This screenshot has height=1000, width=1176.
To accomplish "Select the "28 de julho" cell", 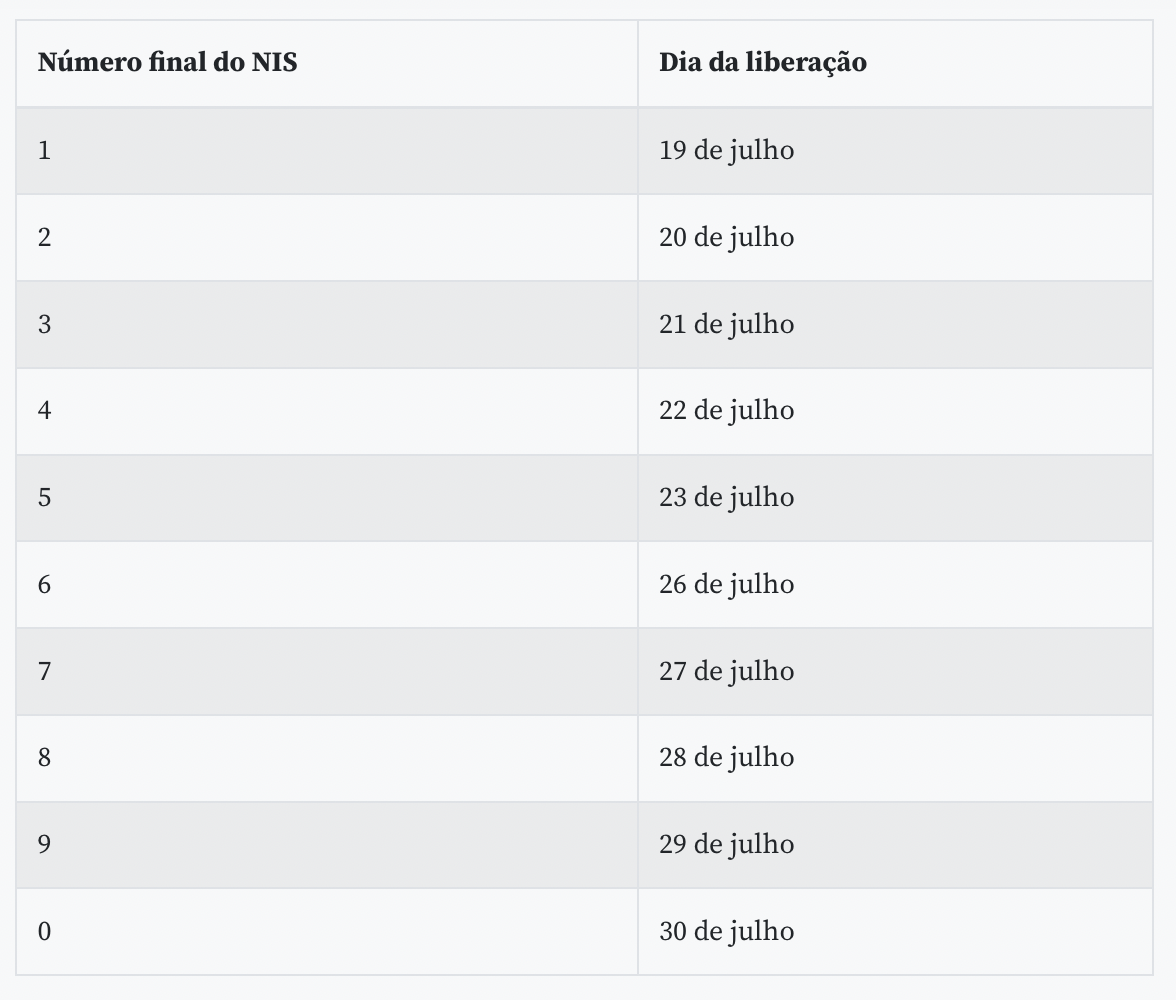I will 727,758.
